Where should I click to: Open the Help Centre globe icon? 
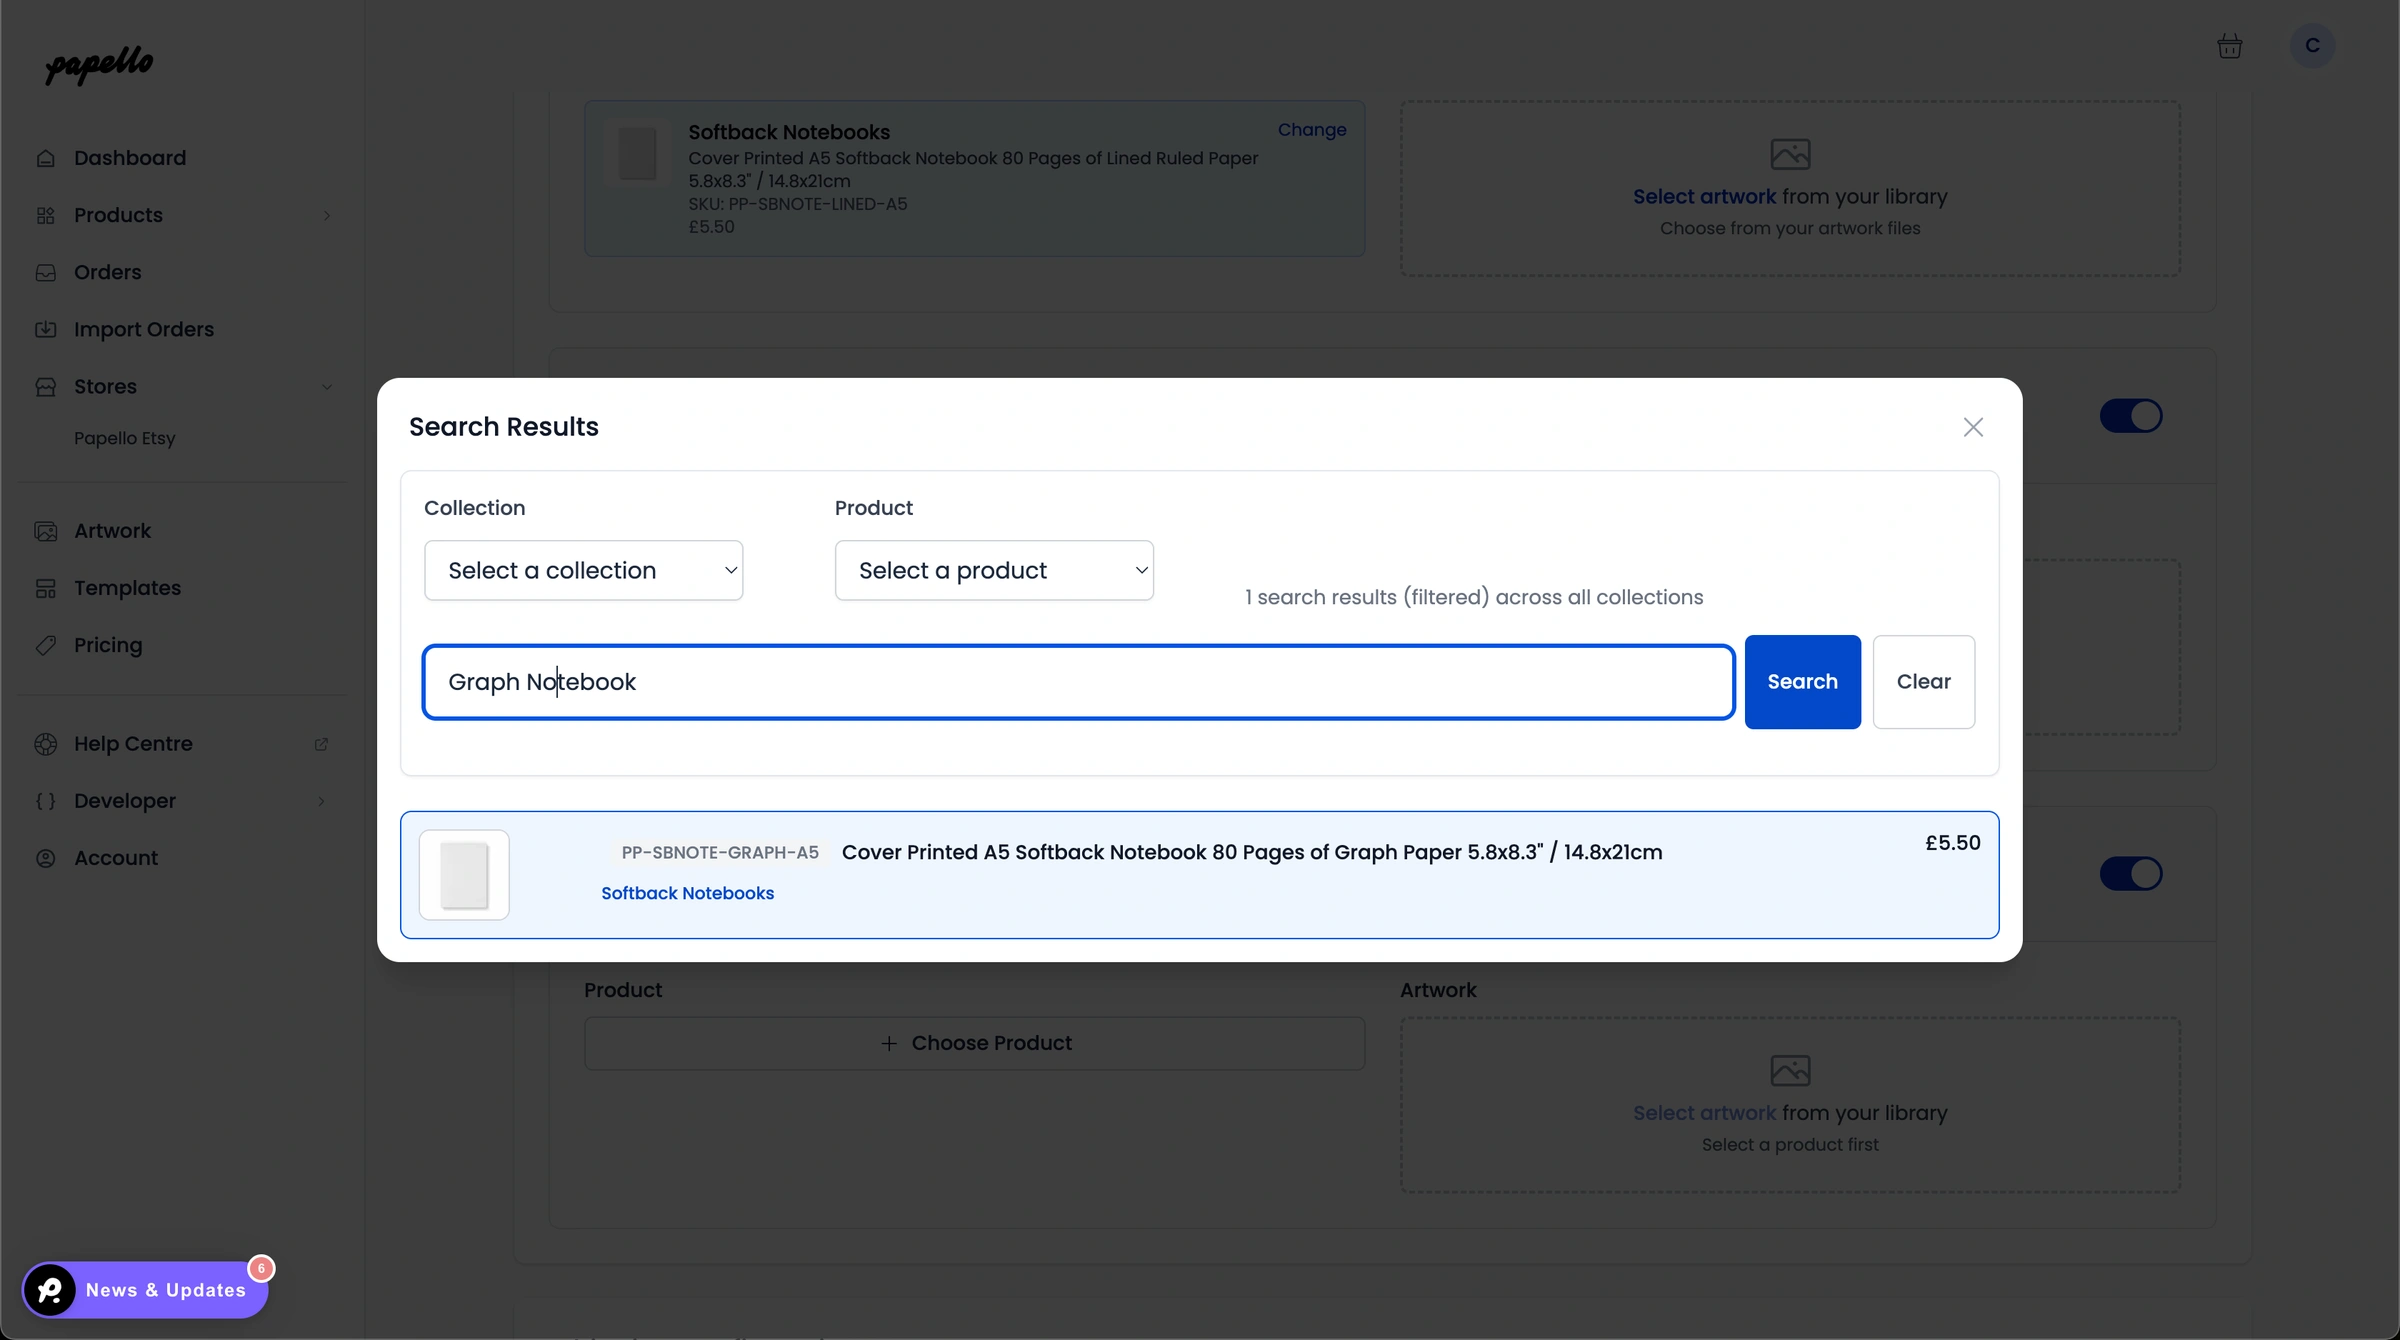46,743
